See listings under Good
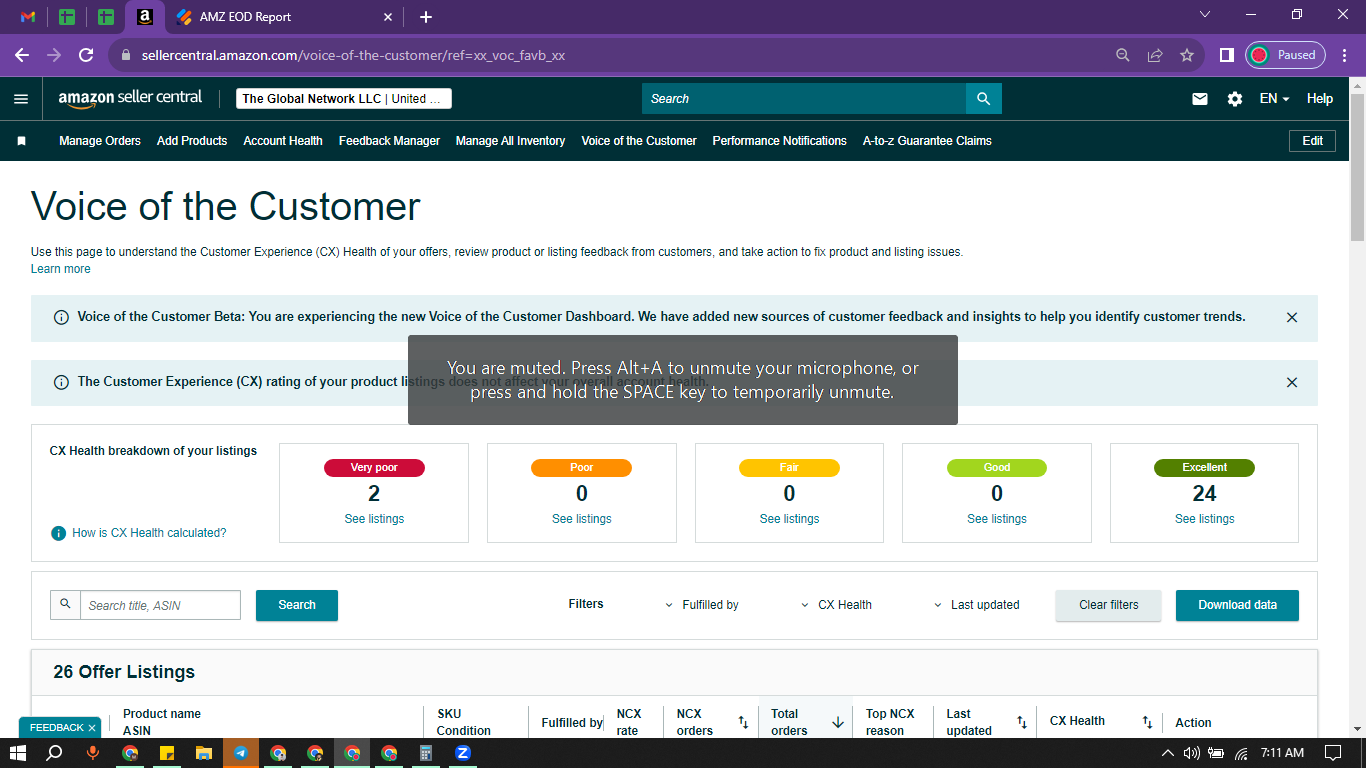The width and height of the screenshot is (1366, 768). (997, 519)
